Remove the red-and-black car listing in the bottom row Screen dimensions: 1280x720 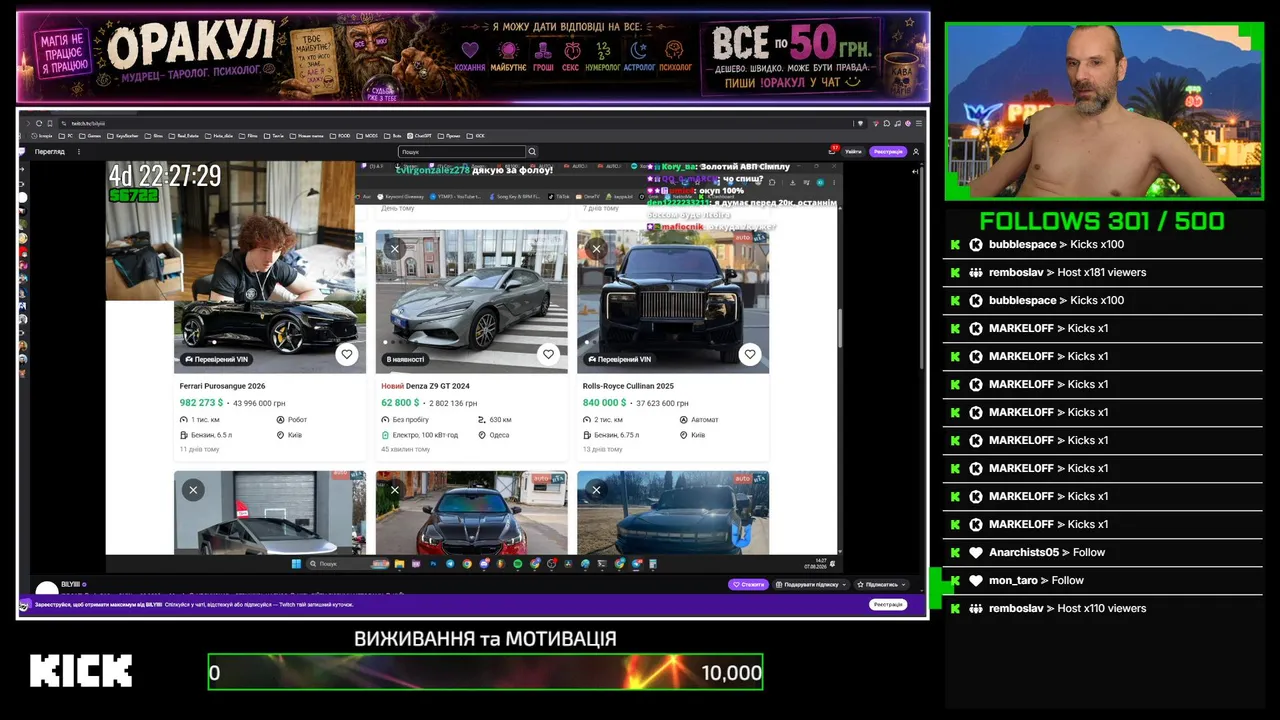coord(395,489)
